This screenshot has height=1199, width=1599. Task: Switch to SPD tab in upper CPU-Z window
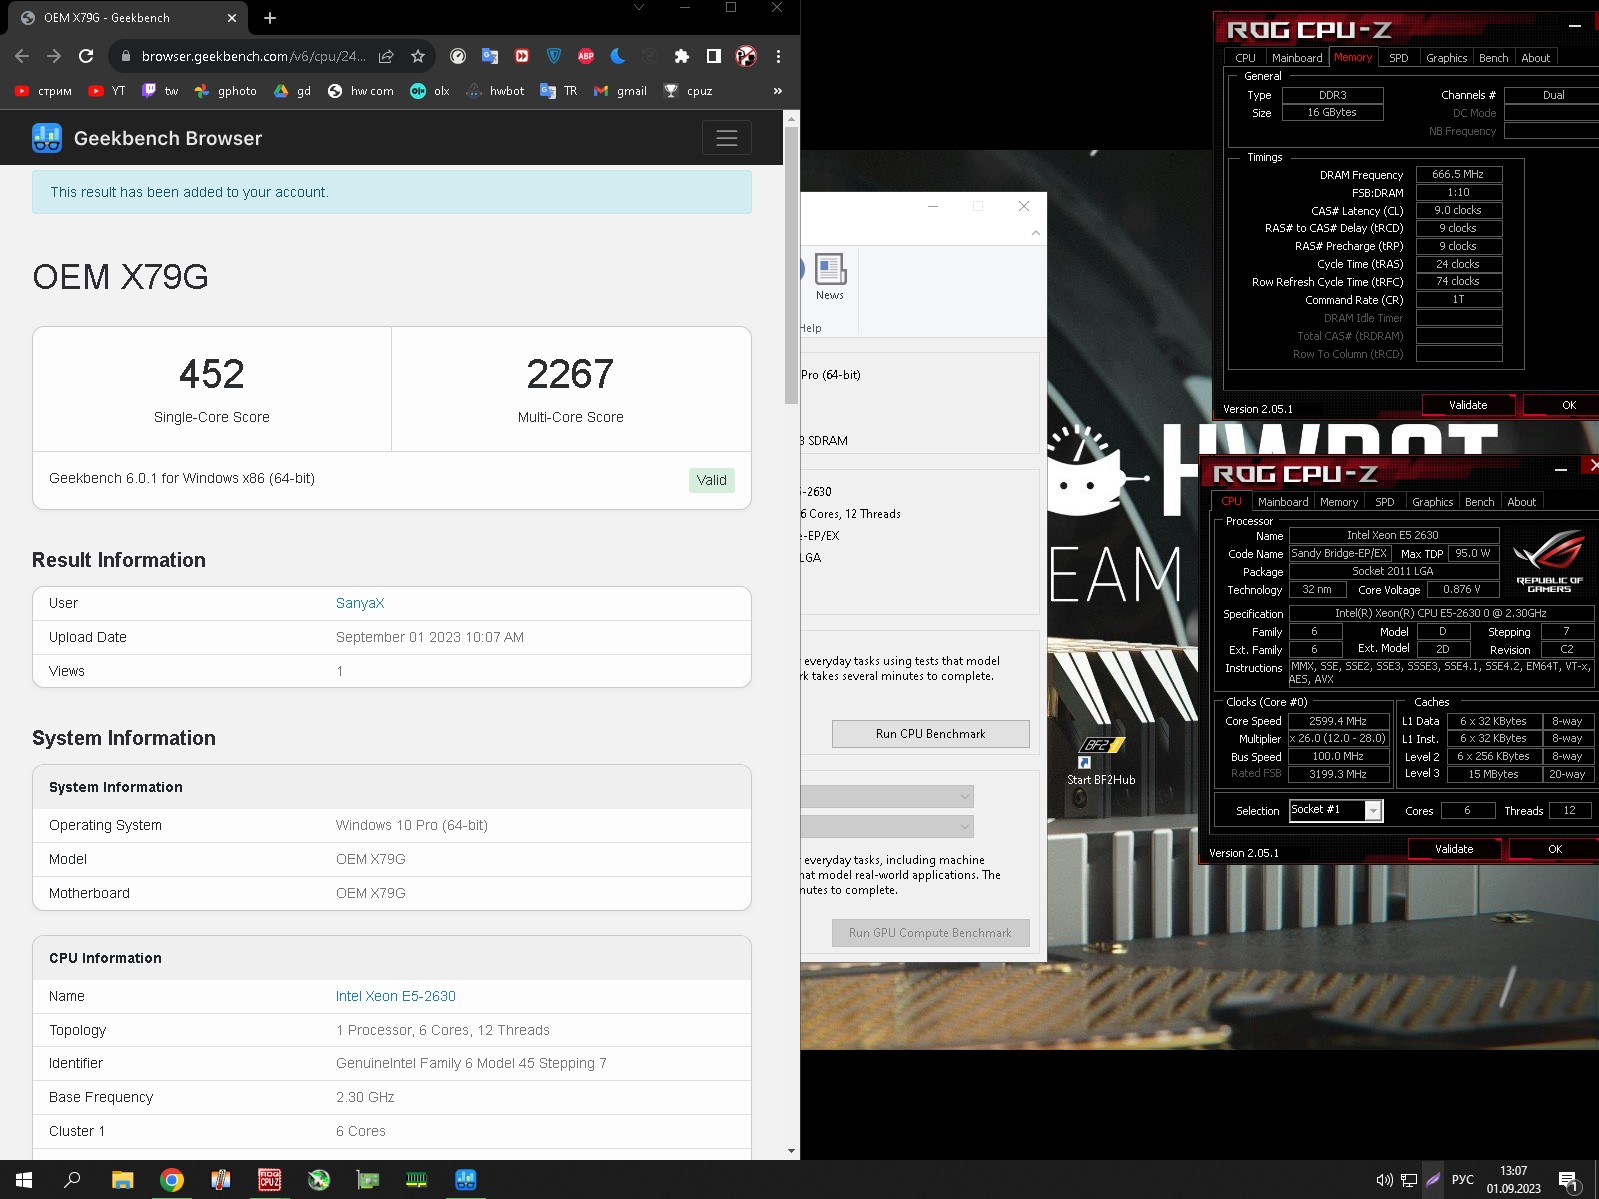pyautogui.click(x=1399, y=58)
